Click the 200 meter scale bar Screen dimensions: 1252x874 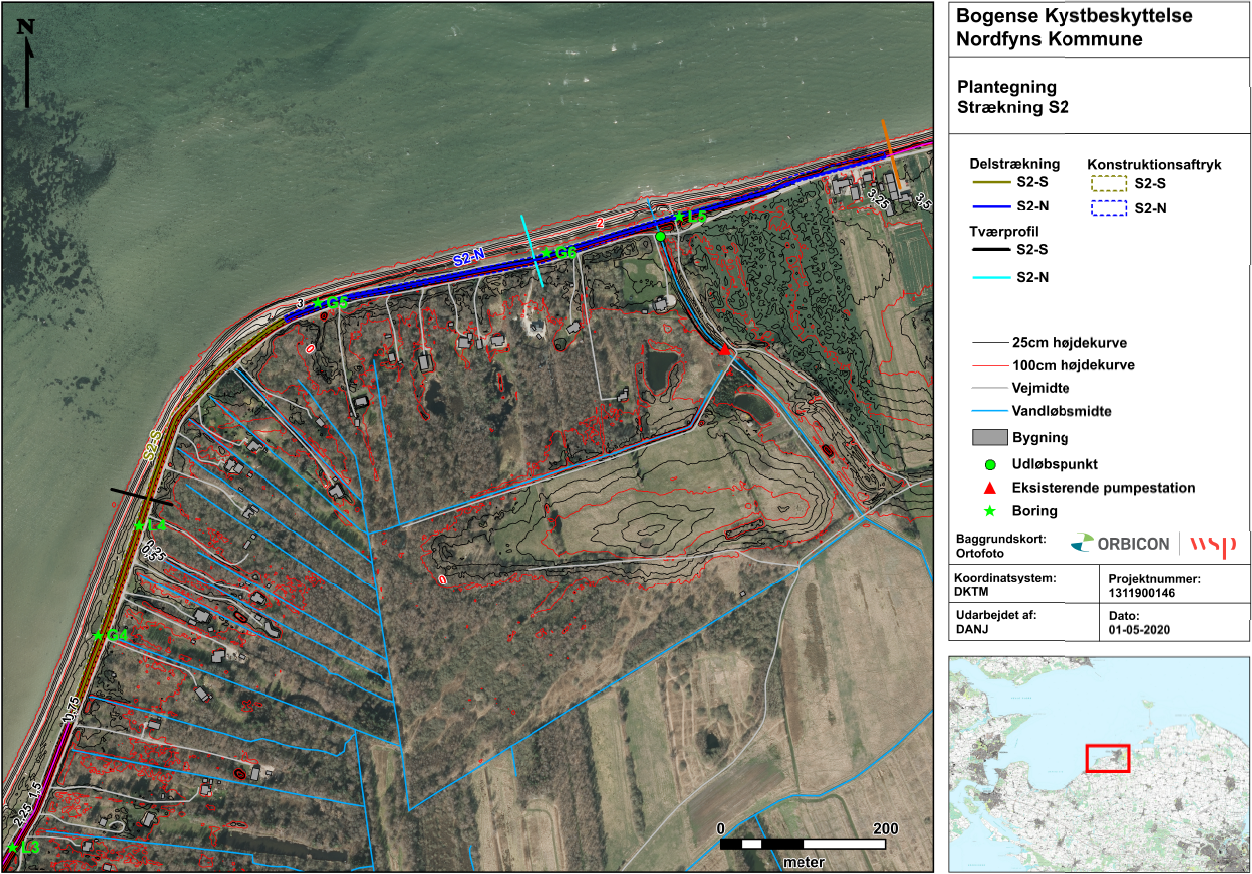coord(803,845)
